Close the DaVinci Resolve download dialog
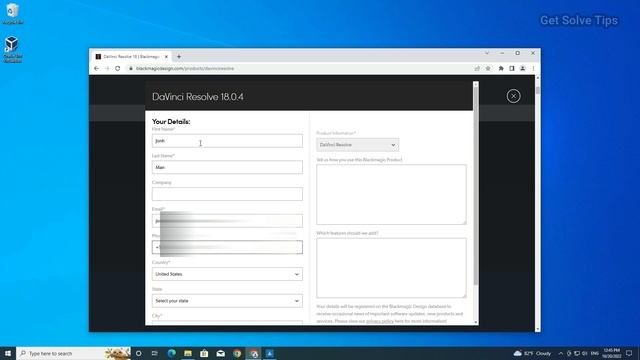 (513, 96)
